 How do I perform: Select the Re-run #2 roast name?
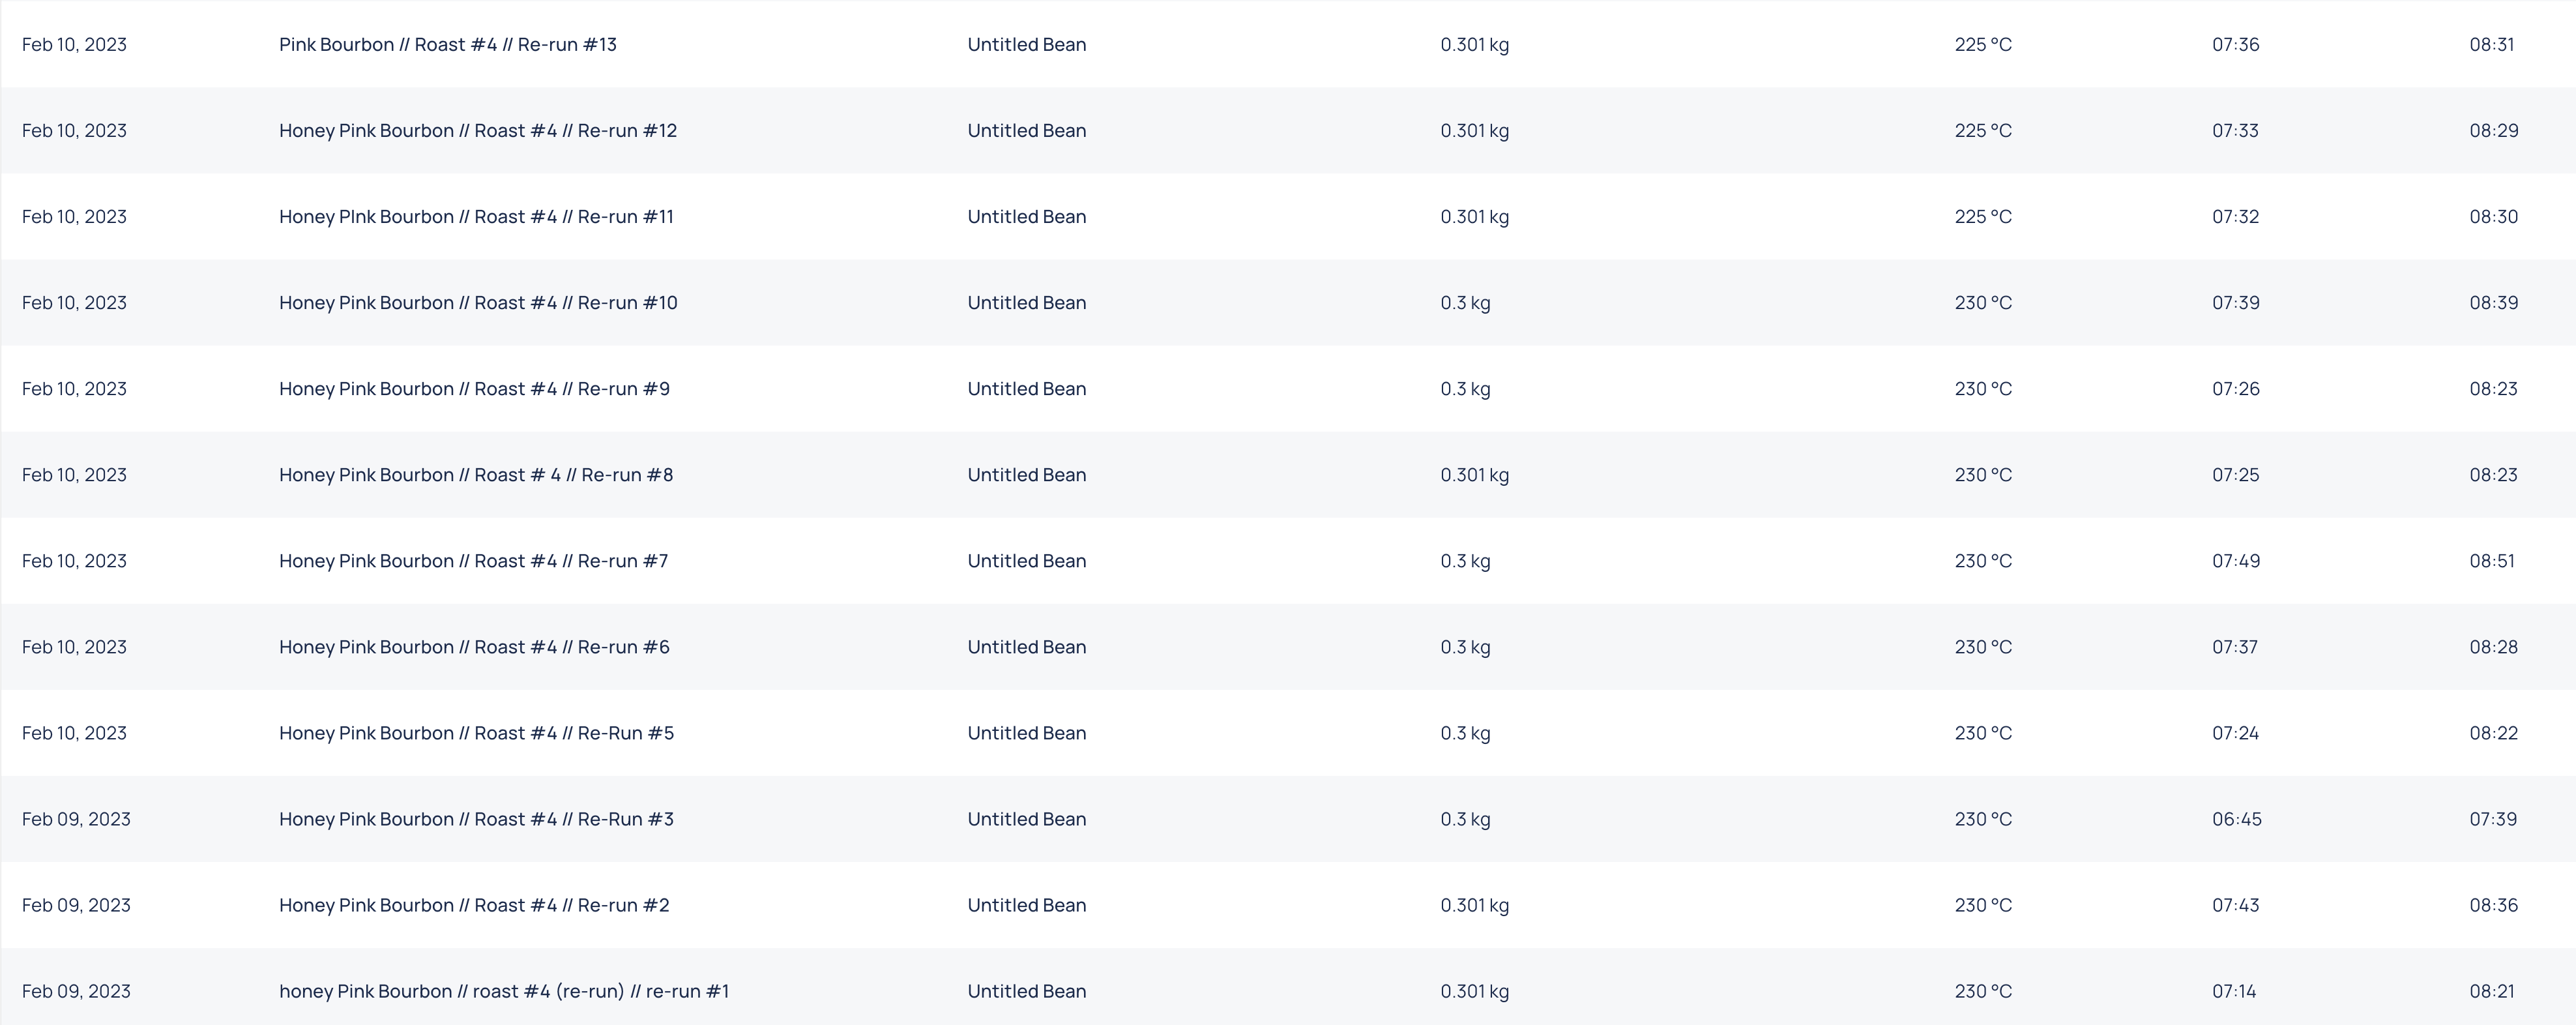coord(474,904)
